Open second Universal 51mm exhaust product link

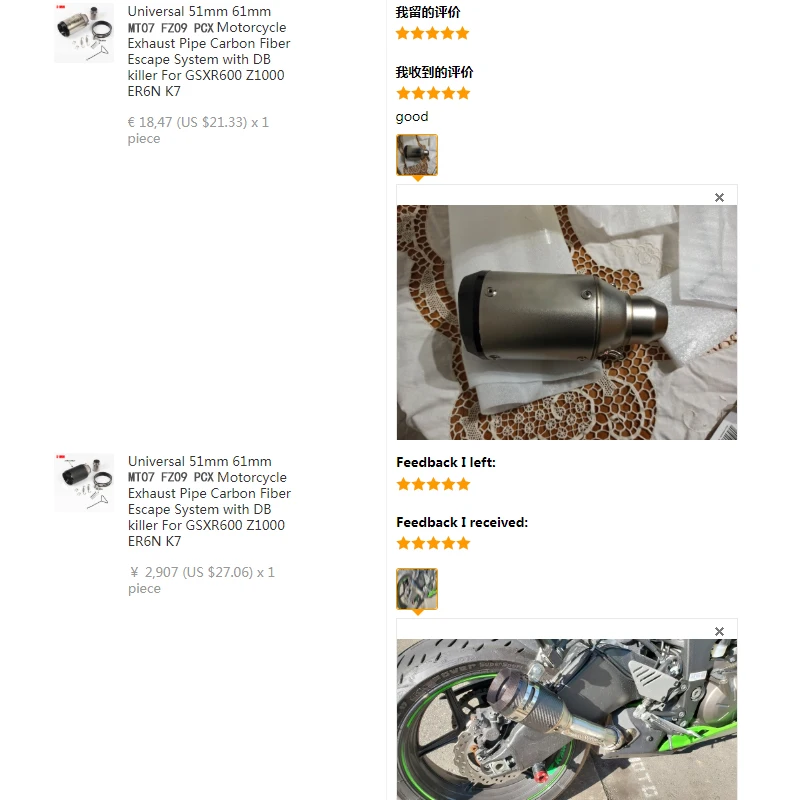click(x=209, y=501)
